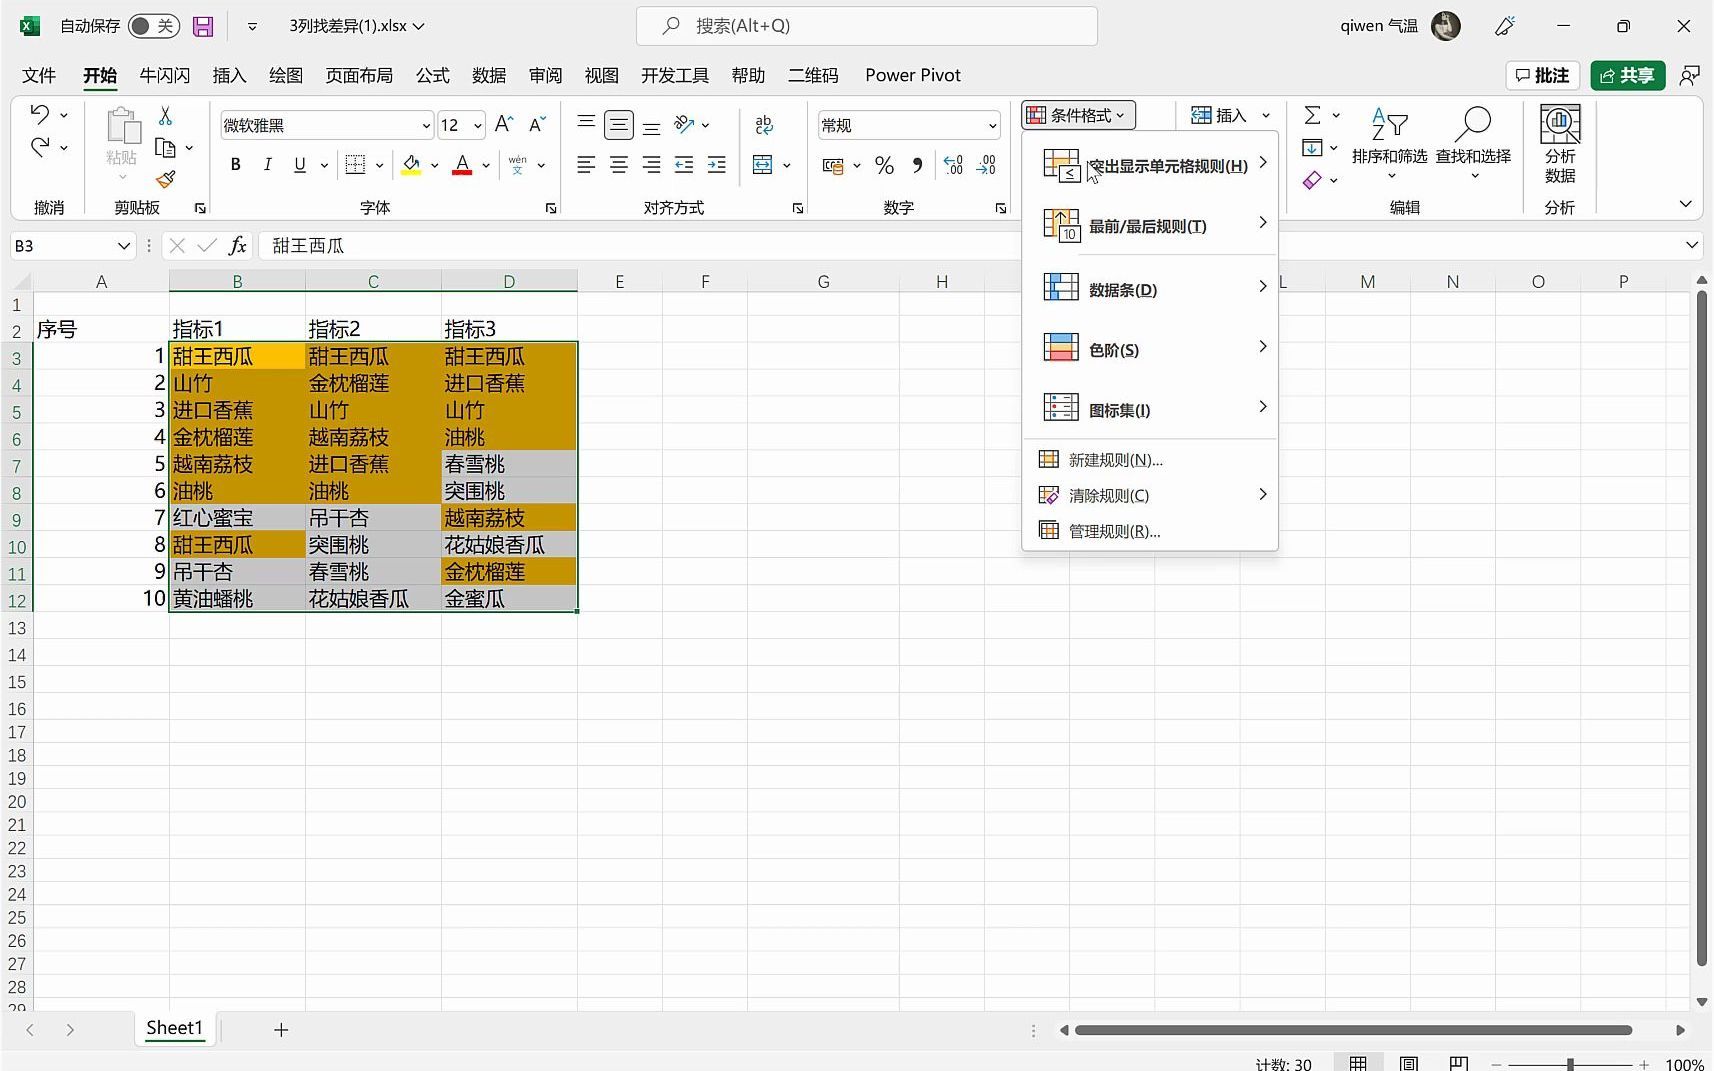Click the Cut scissors icon
The width and height of the screenshot is (1714, 1071).
[x=165, y=116]
